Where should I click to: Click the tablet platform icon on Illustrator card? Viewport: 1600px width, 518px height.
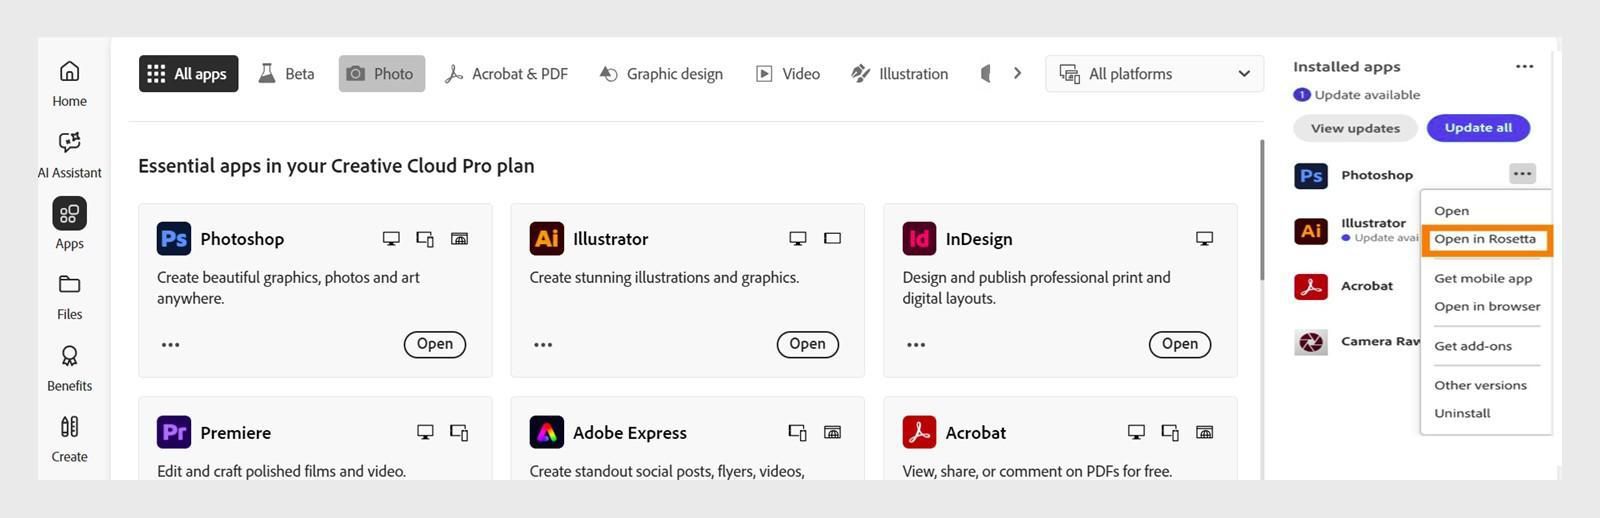point(832,238)
